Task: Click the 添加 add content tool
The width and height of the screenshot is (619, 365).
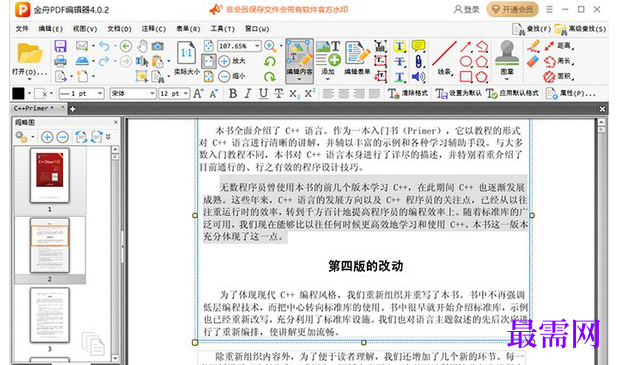Action: click(328, 58)
